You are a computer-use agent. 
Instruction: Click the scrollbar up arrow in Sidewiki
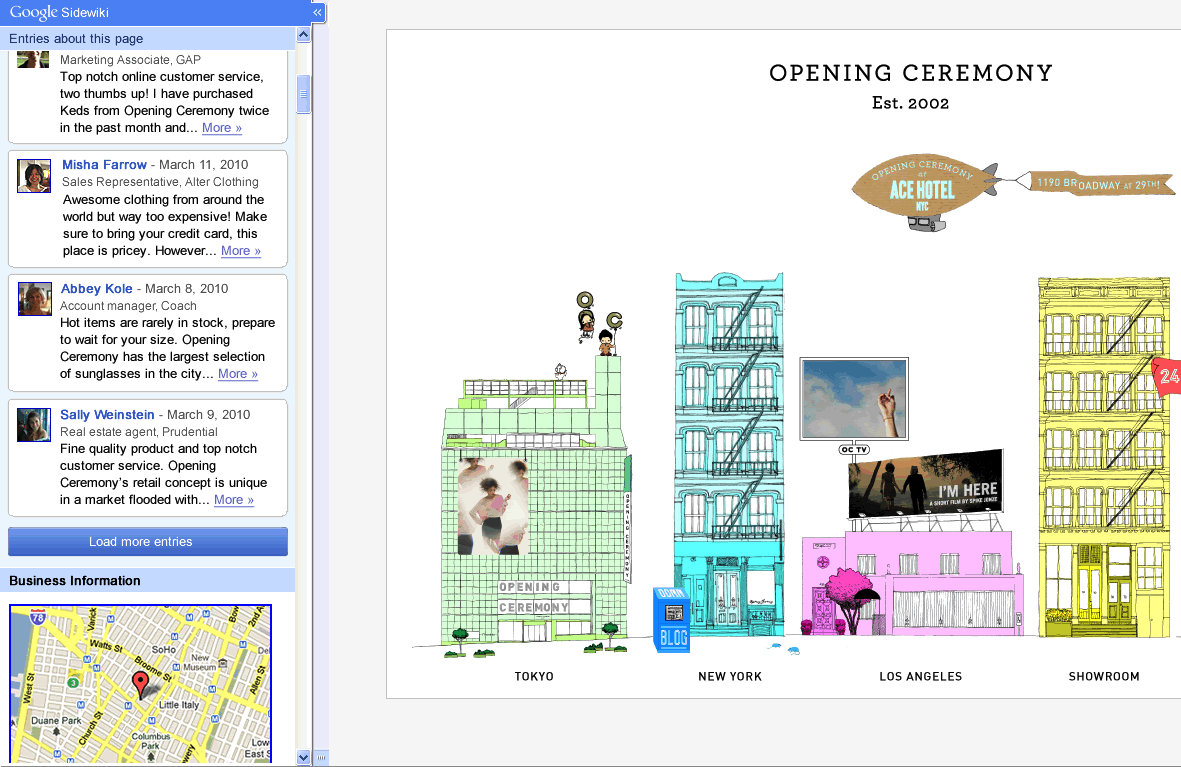click(304, 35)
